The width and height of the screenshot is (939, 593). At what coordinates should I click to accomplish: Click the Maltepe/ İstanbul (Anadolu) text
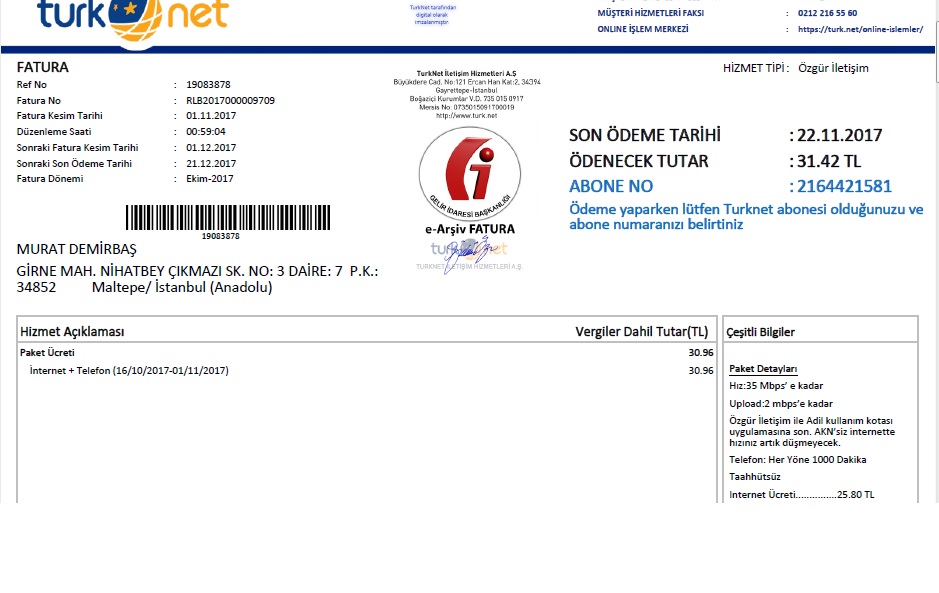(182, 288)
